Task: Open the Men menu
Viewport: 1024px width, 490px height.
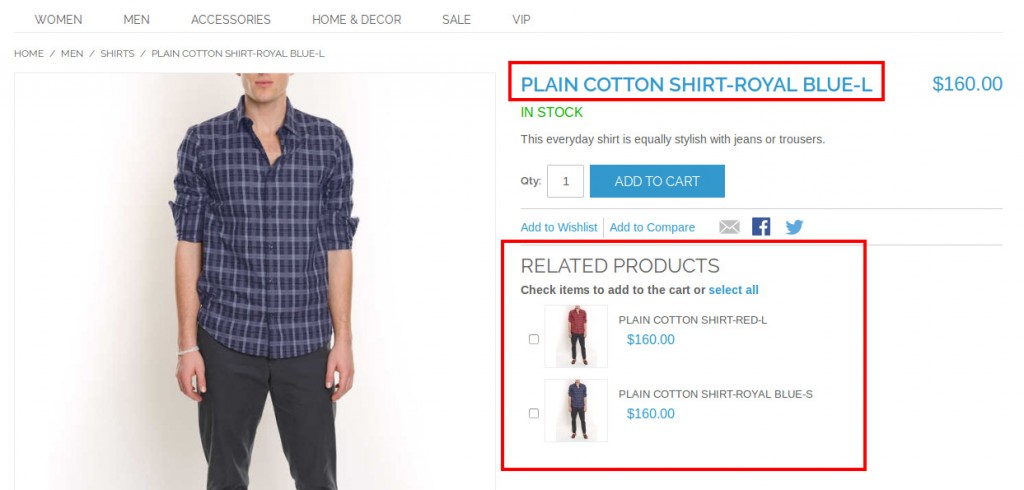Action: [136, 19]
